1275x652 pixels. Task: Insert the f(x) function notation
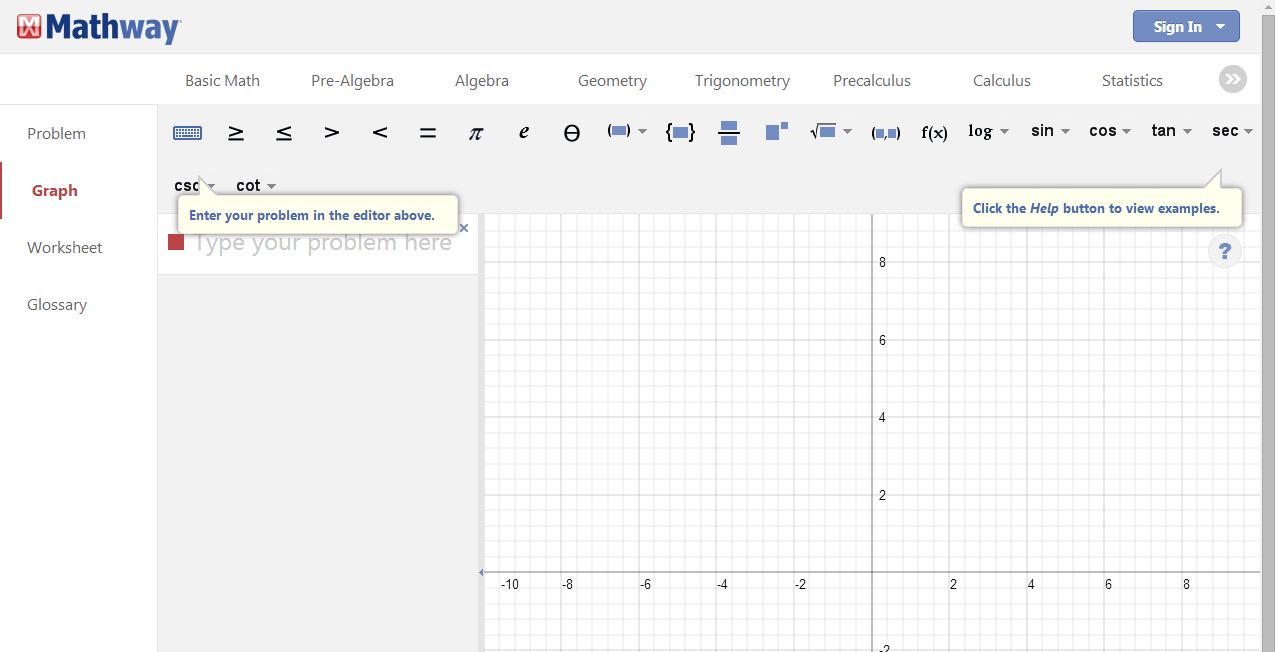934,133
